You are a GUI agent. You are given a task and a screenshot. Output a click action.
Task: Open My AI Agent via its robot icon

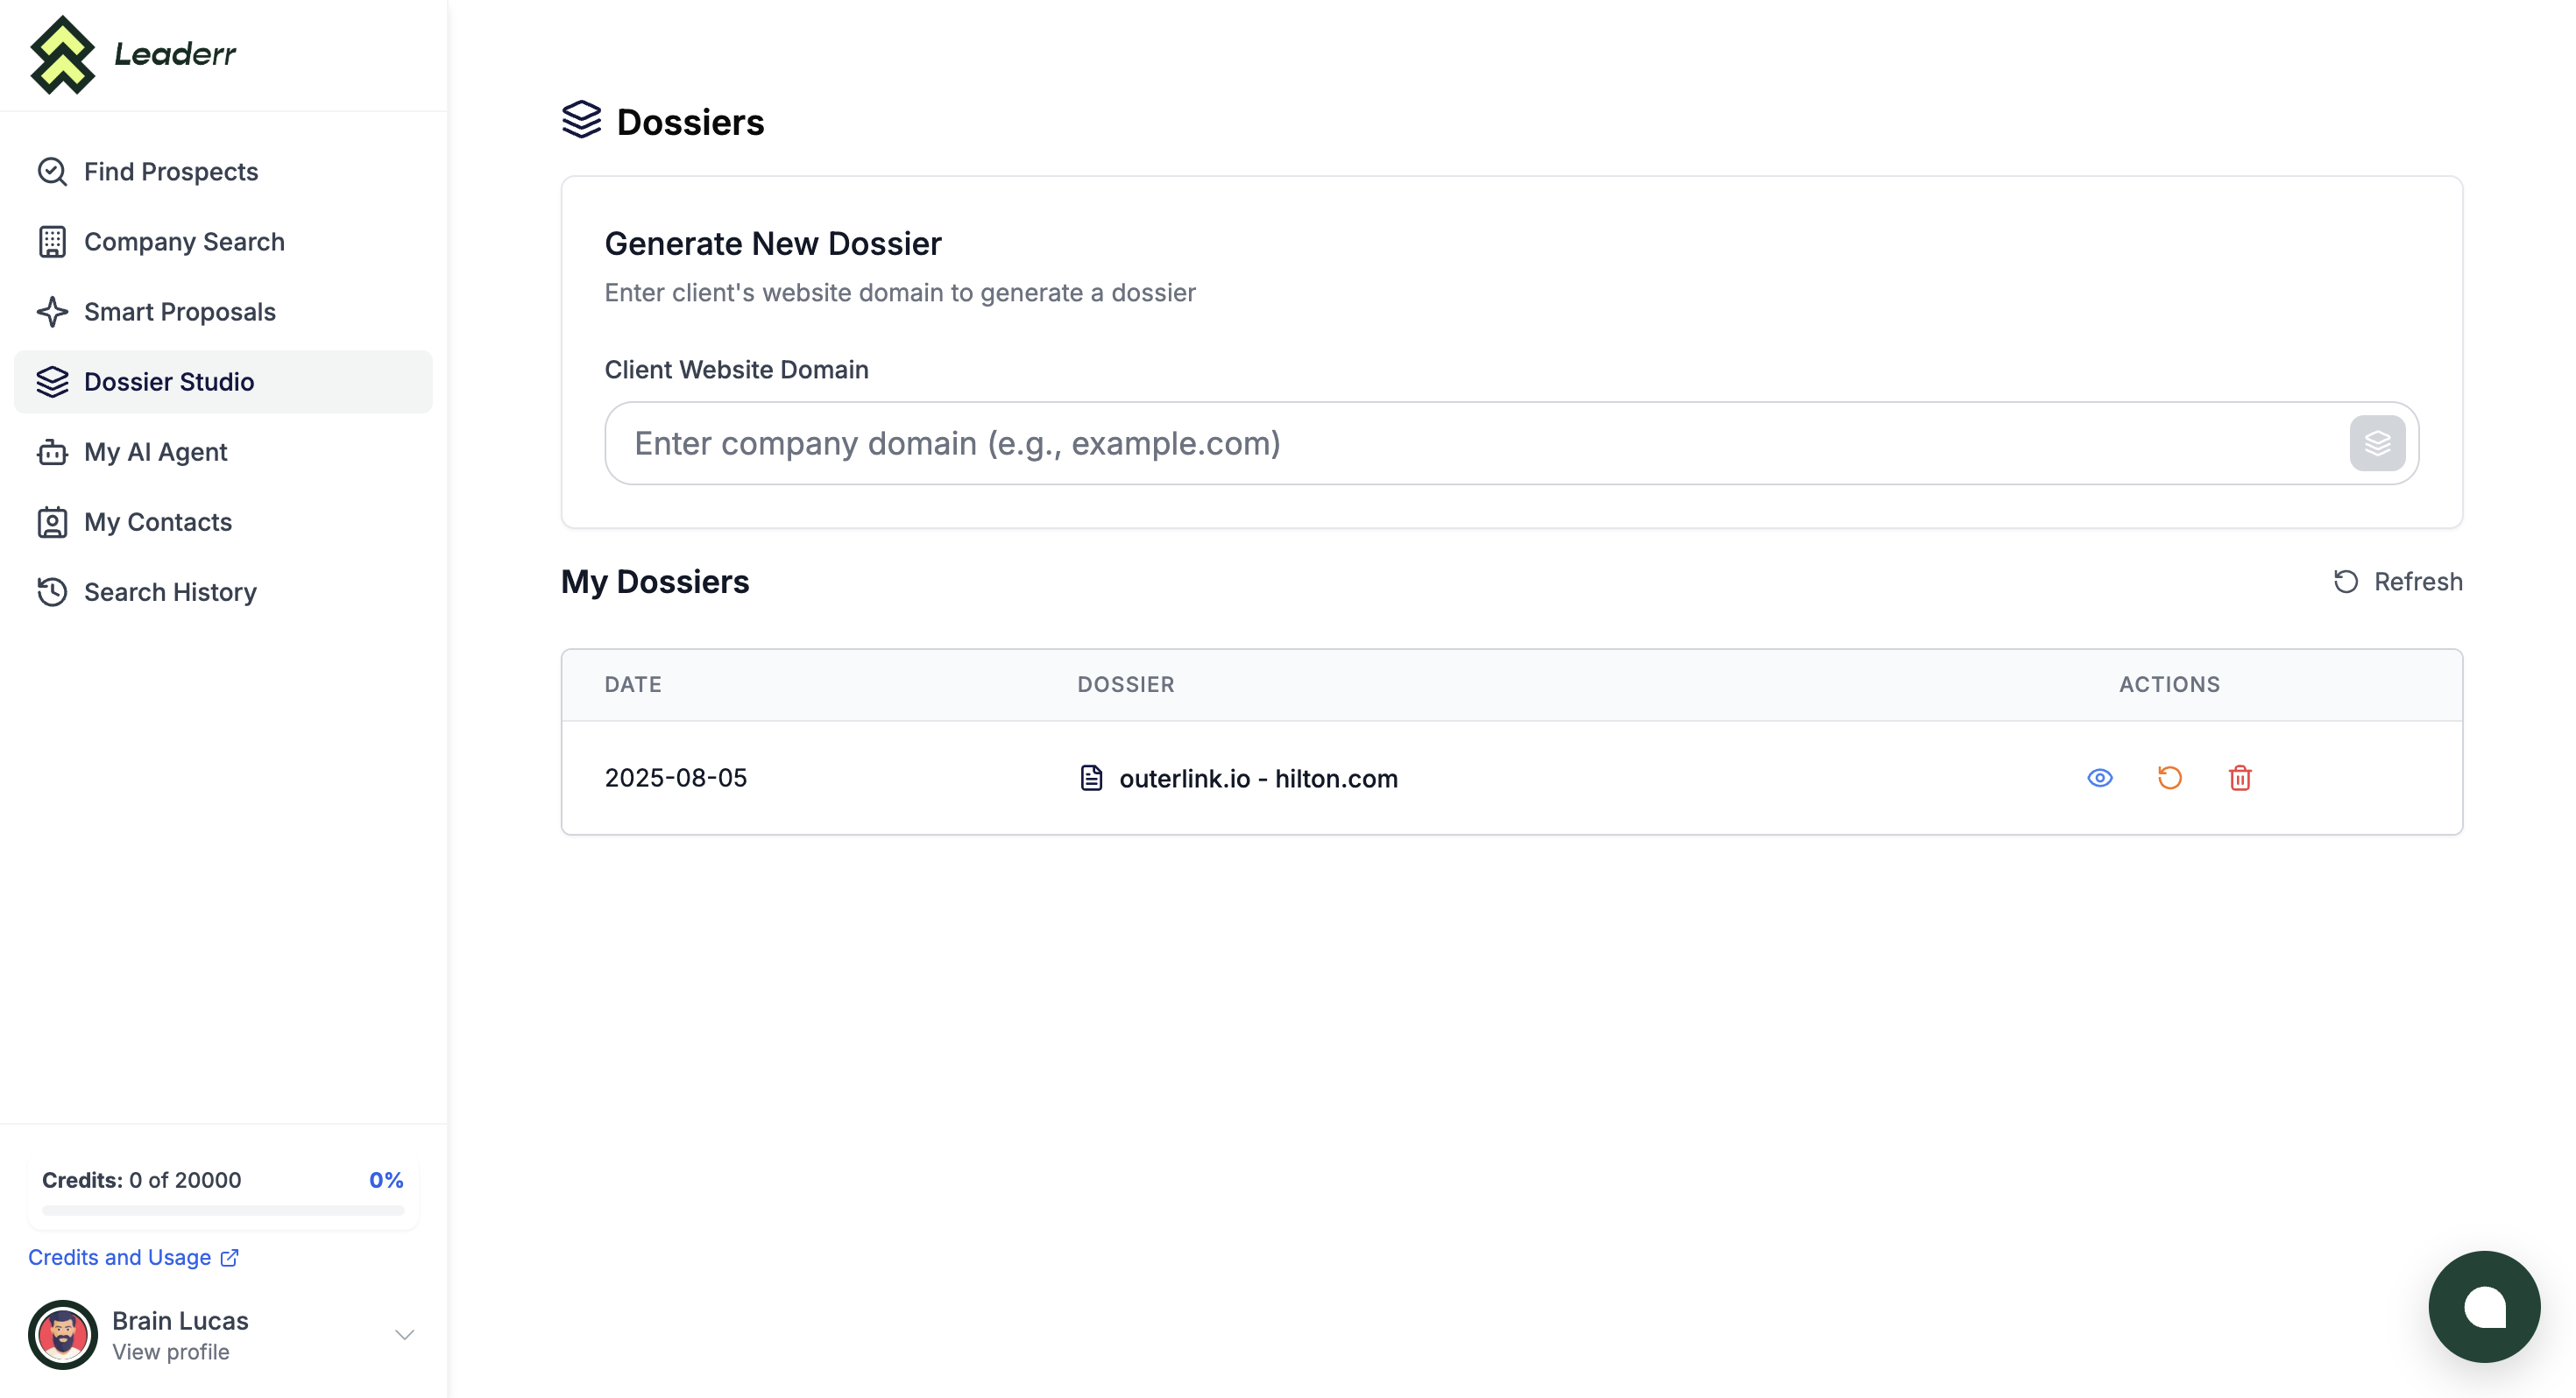tap(52, 452)
